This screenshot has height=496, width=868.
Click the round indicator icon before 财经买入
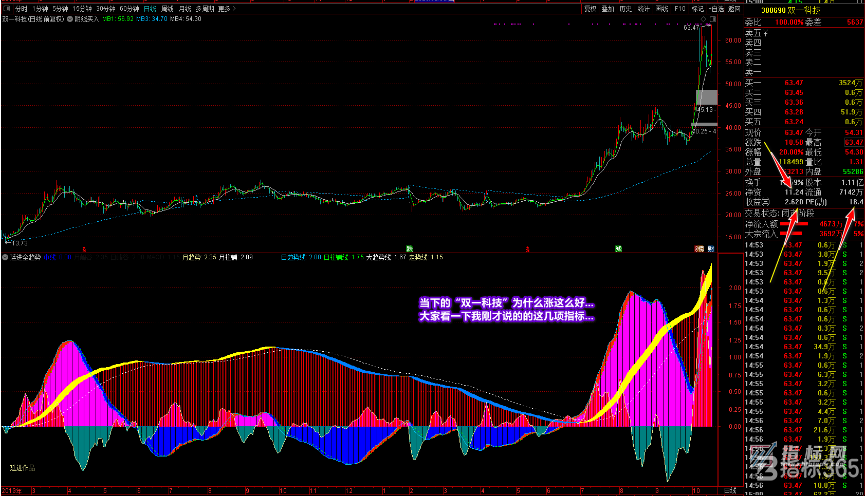tap(70, 19)
